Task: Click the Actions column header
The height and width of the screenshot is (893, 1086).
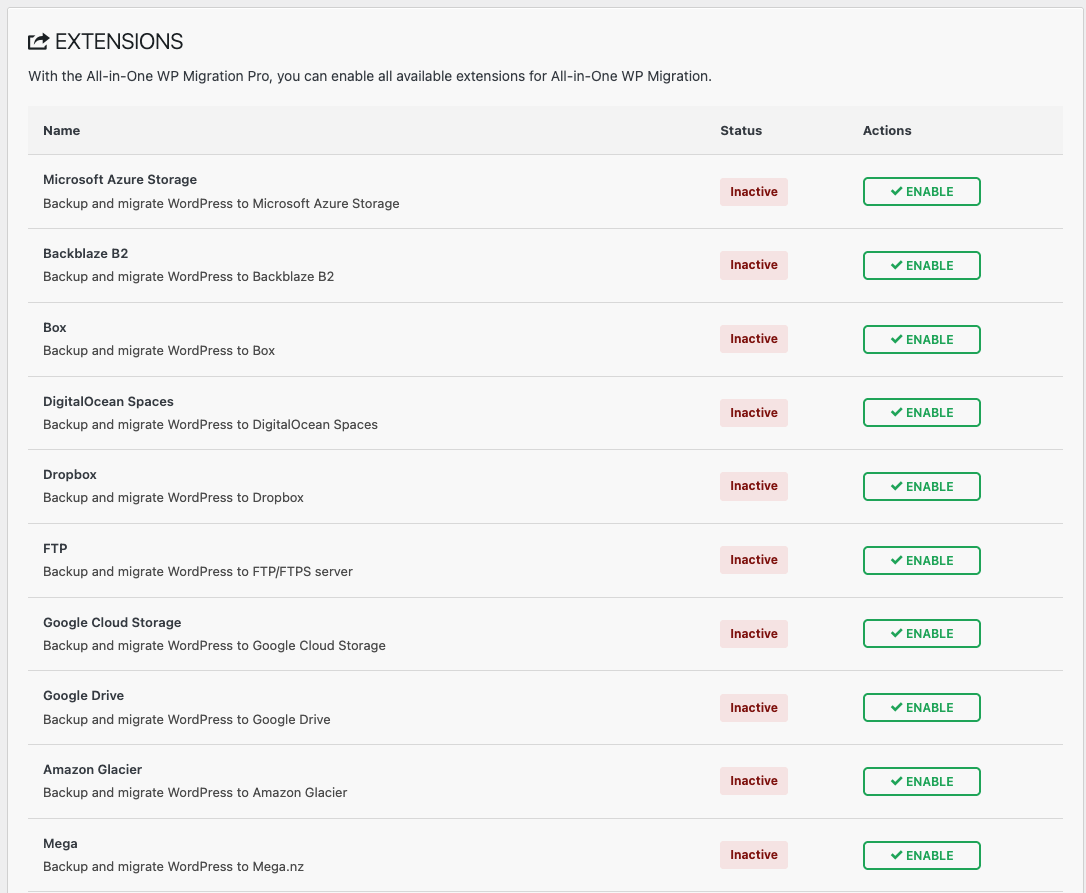Action: tap(887, 131)
